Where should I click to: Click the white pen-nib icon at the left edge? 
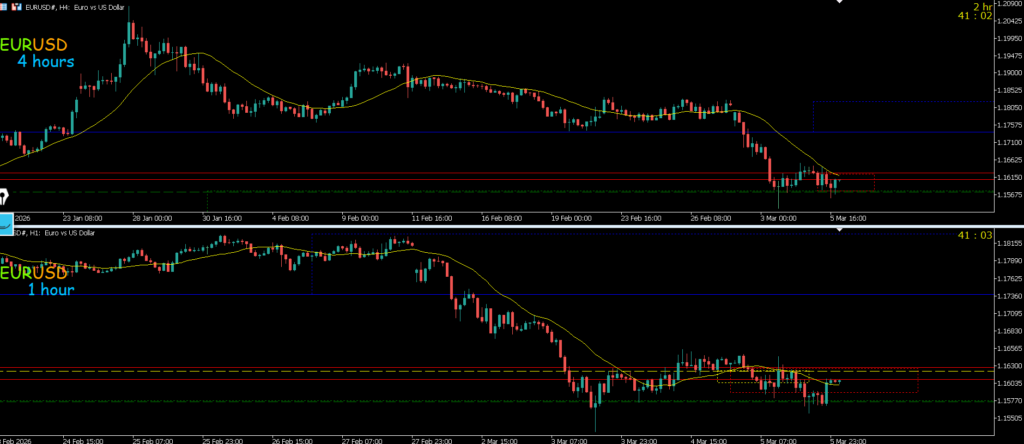[x=4, y=195]
